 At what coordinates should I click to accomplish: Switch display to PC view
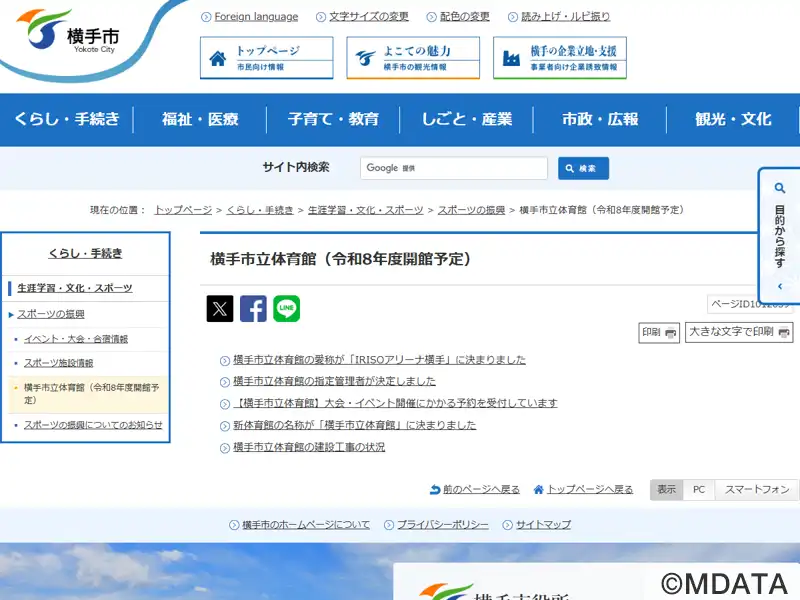click(x=699, y=489)
